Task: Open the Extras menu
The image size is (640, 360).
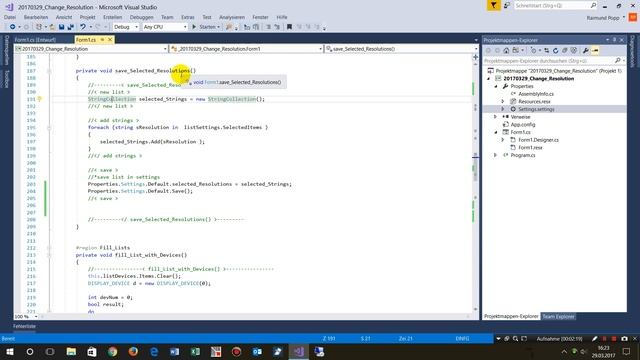Action: coord(188,17)
